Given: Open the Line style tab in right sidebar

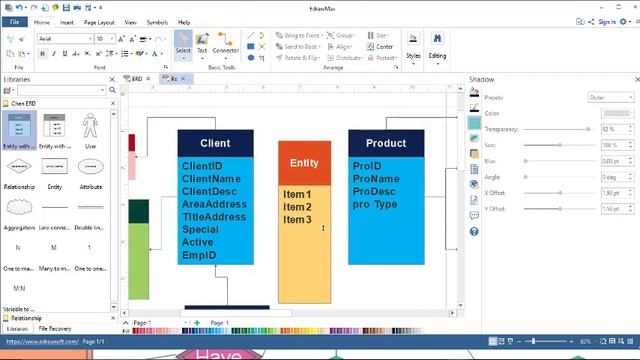Looking at the screenshot, I should (x=474, y=107).
